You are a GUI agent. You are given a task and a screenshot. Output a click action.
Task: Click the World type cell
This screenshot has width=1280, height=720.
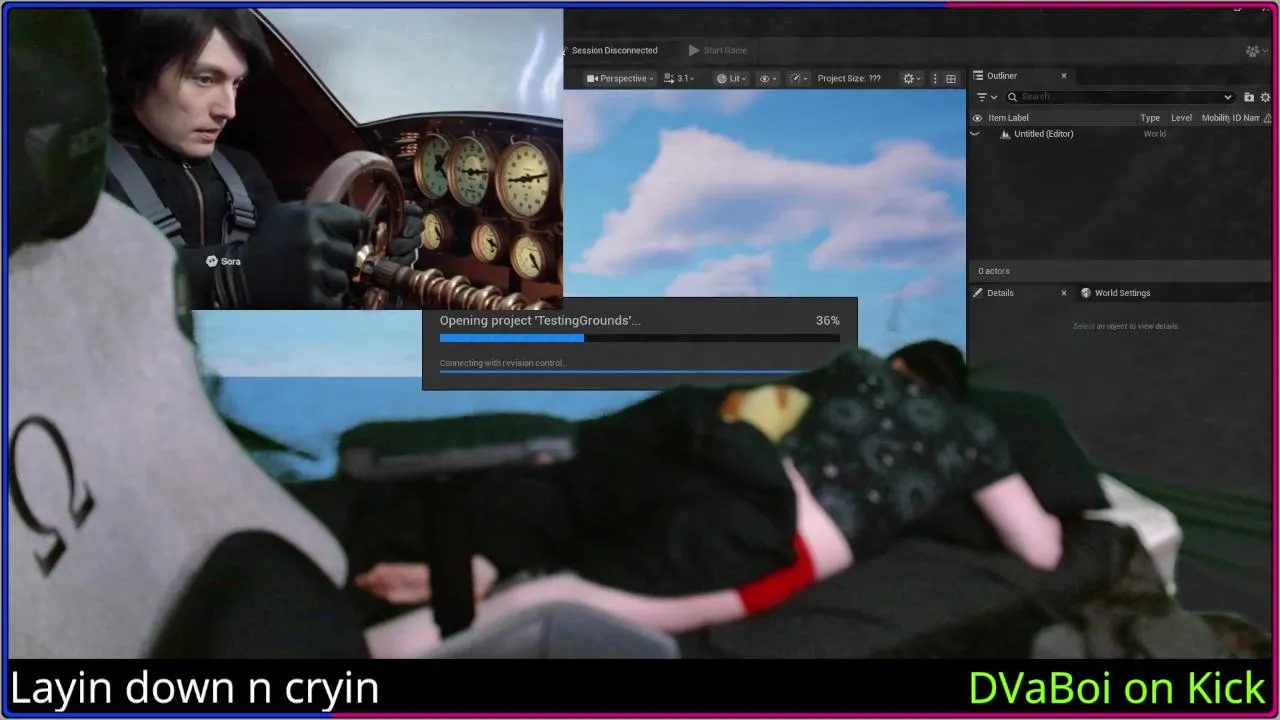1154,134
